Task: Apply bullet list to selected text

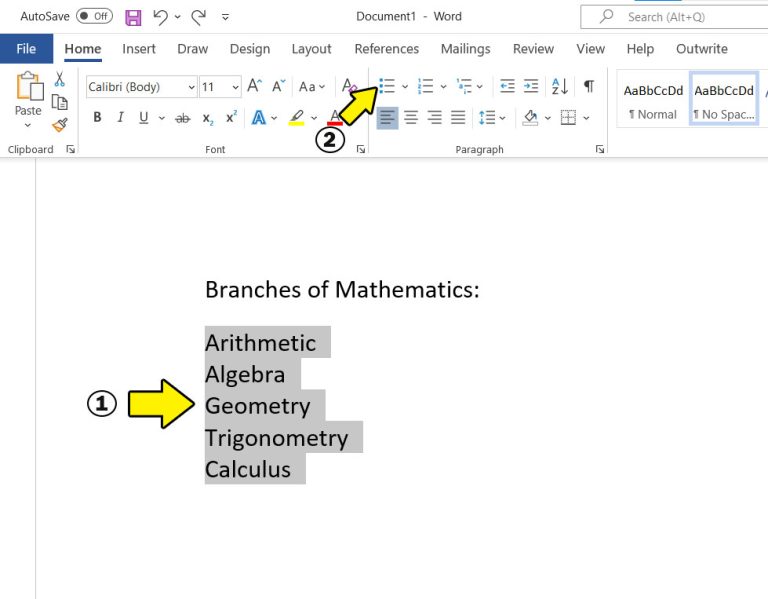Action: coord(387,87)
